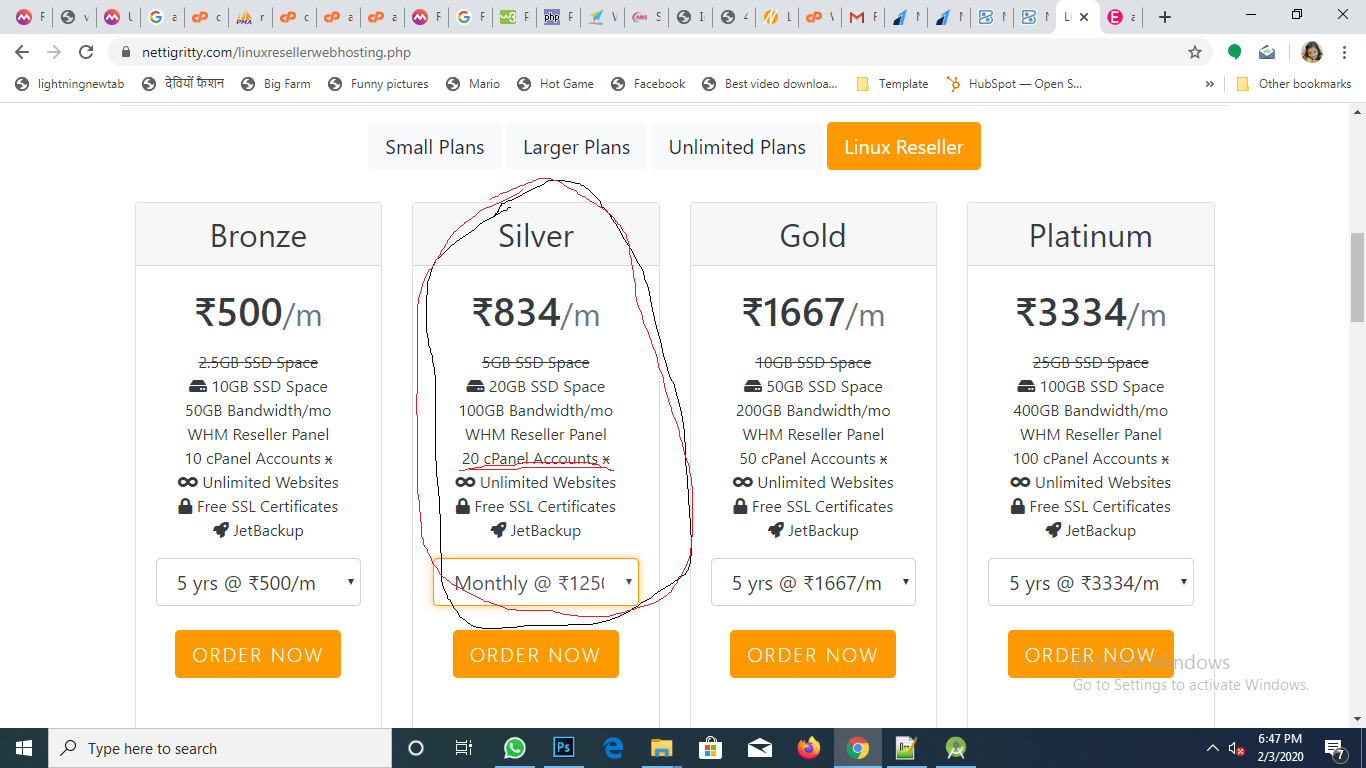This screenshot has width=1366, height=768.
Task: Open the Silver plan billing period dropdown
Action: (535, 583)
